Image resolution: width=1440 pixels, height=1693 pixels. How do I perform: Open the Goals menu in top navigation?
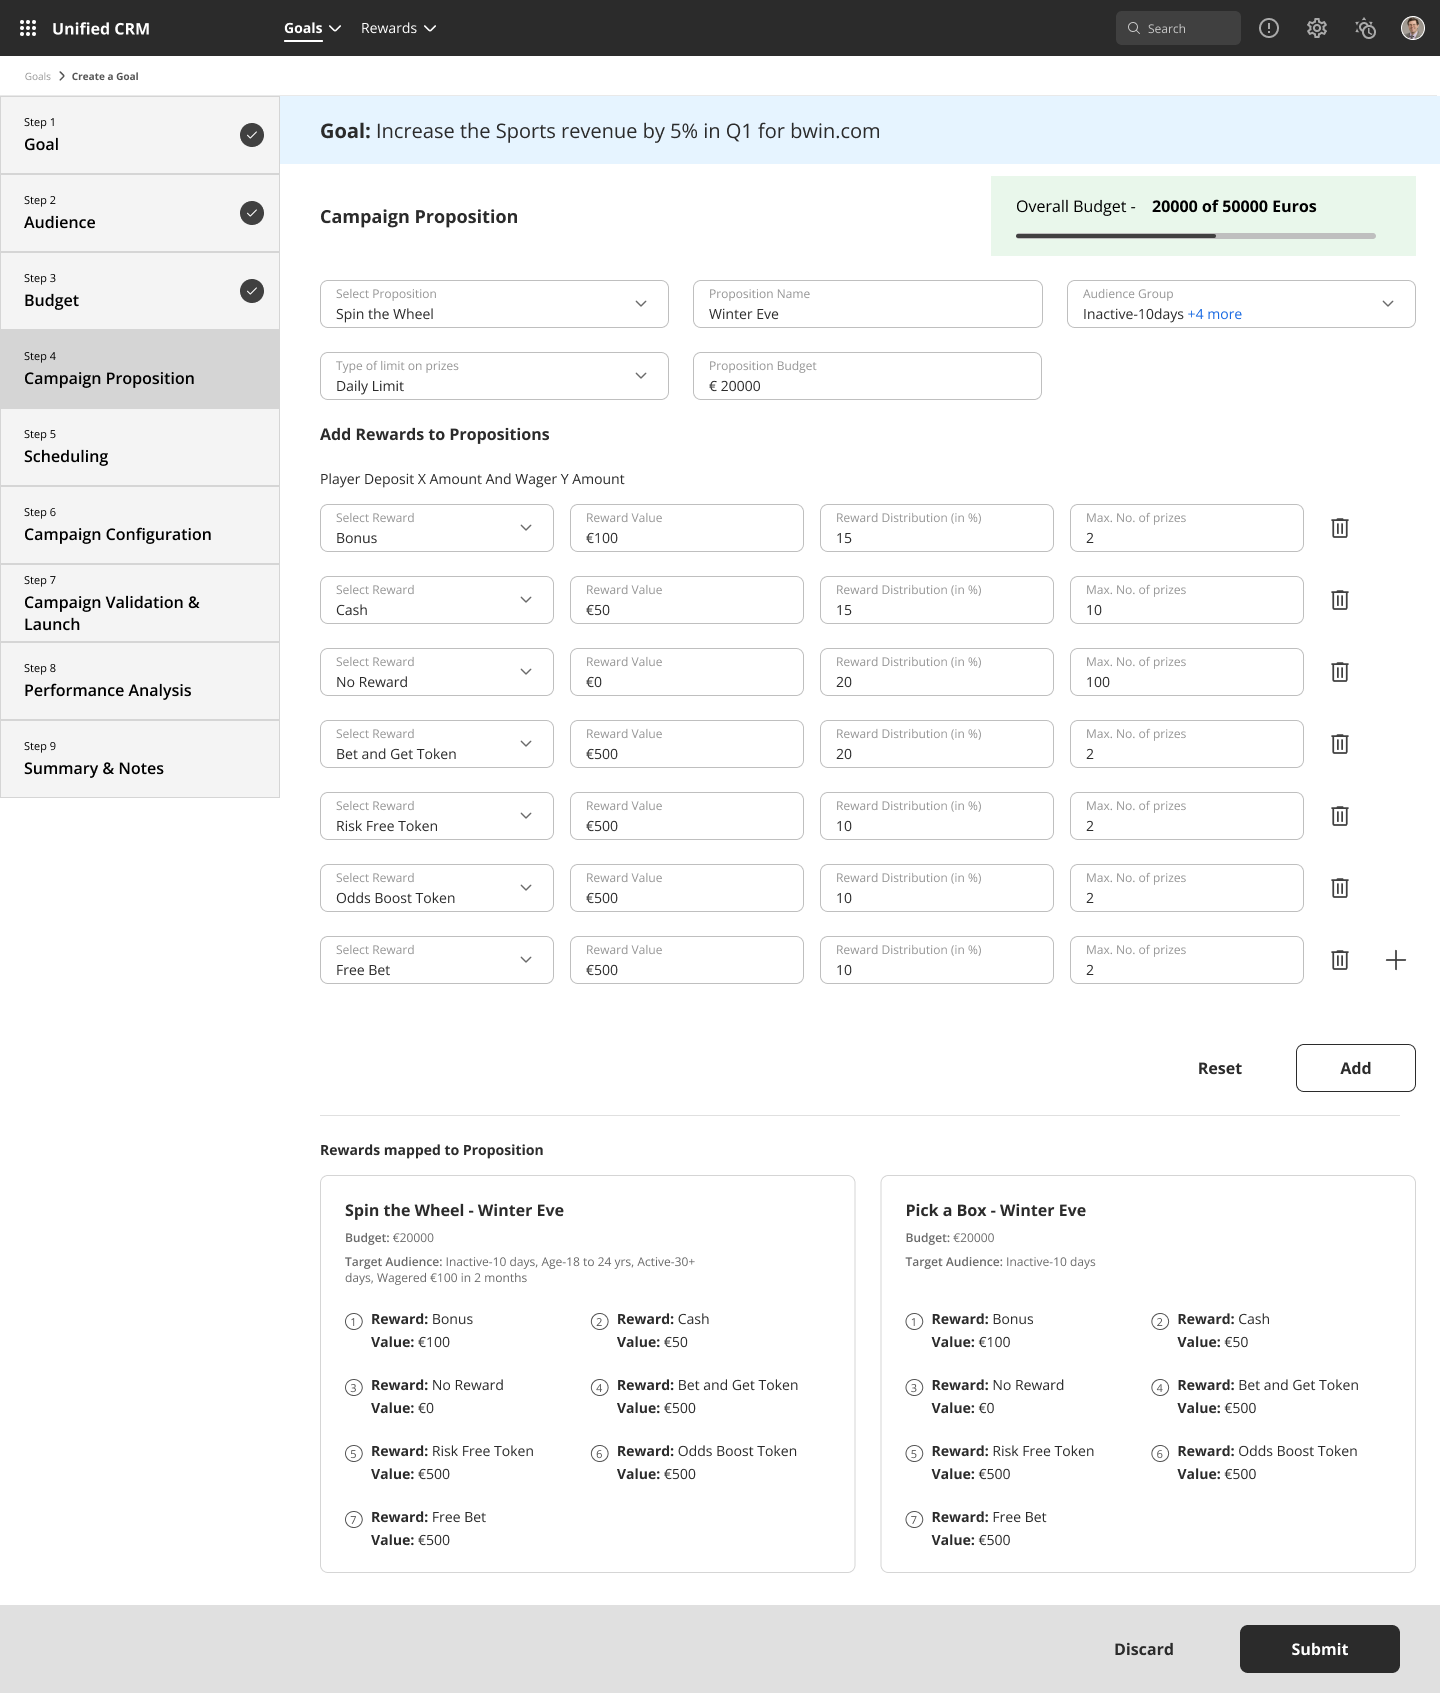coord(312,28)
